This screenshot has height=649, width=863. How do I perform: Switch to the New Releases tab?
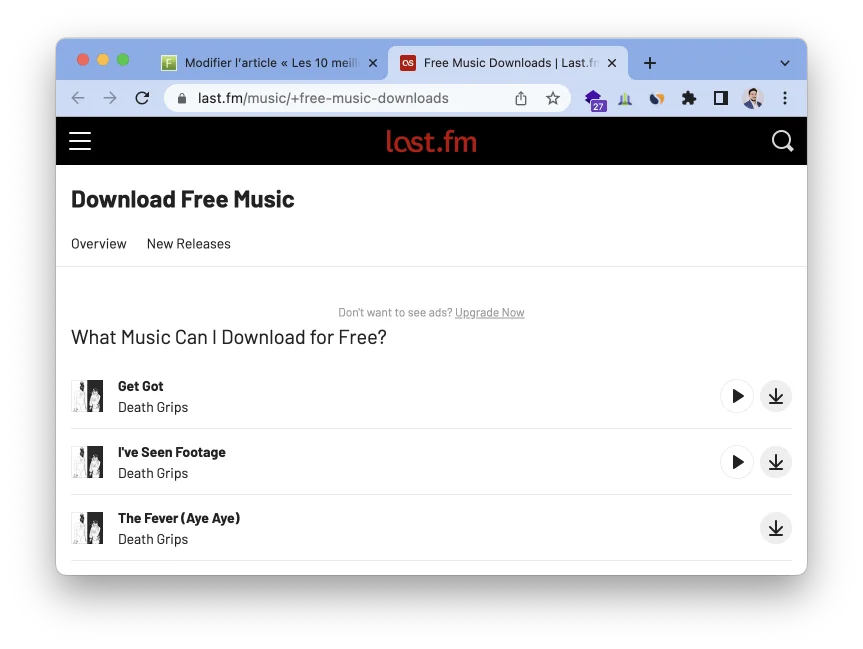tap(189, 244)
